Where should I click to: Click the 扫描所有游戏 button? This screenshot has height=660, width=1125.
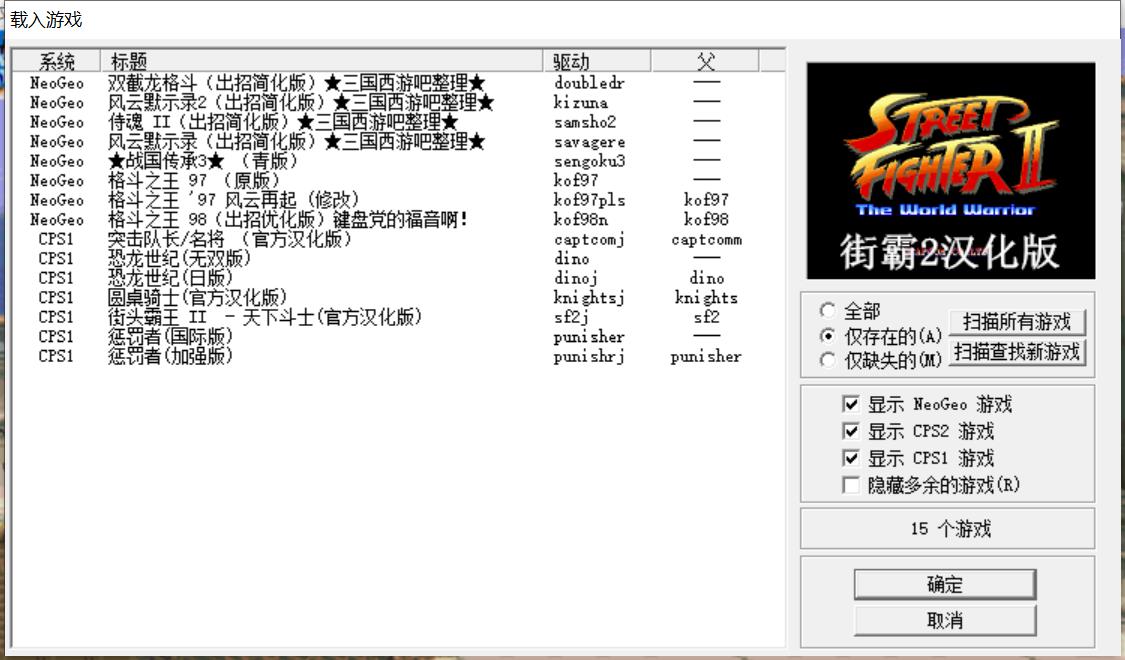[1016, 322]
